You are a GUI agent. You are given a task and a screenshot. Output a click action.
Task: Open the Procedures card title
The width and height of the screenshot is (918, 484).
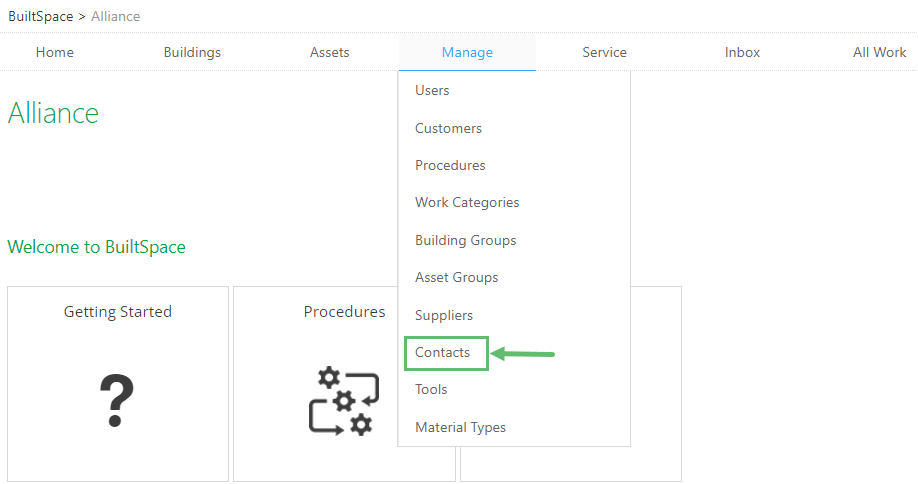344,311
